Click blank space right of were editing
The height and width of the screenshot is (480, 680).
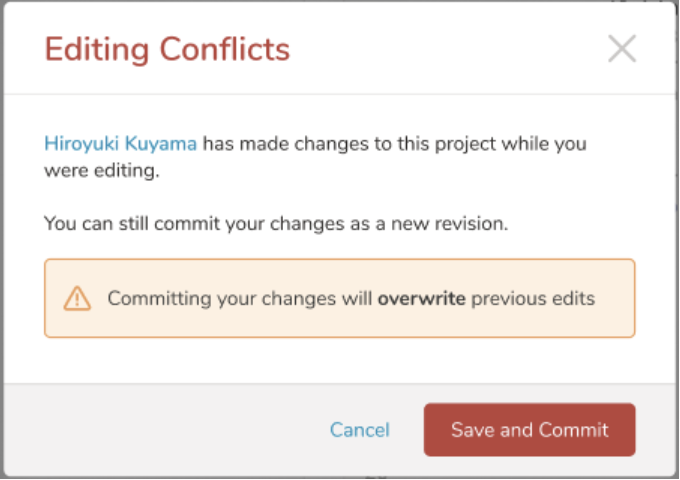tap(400, 171)
